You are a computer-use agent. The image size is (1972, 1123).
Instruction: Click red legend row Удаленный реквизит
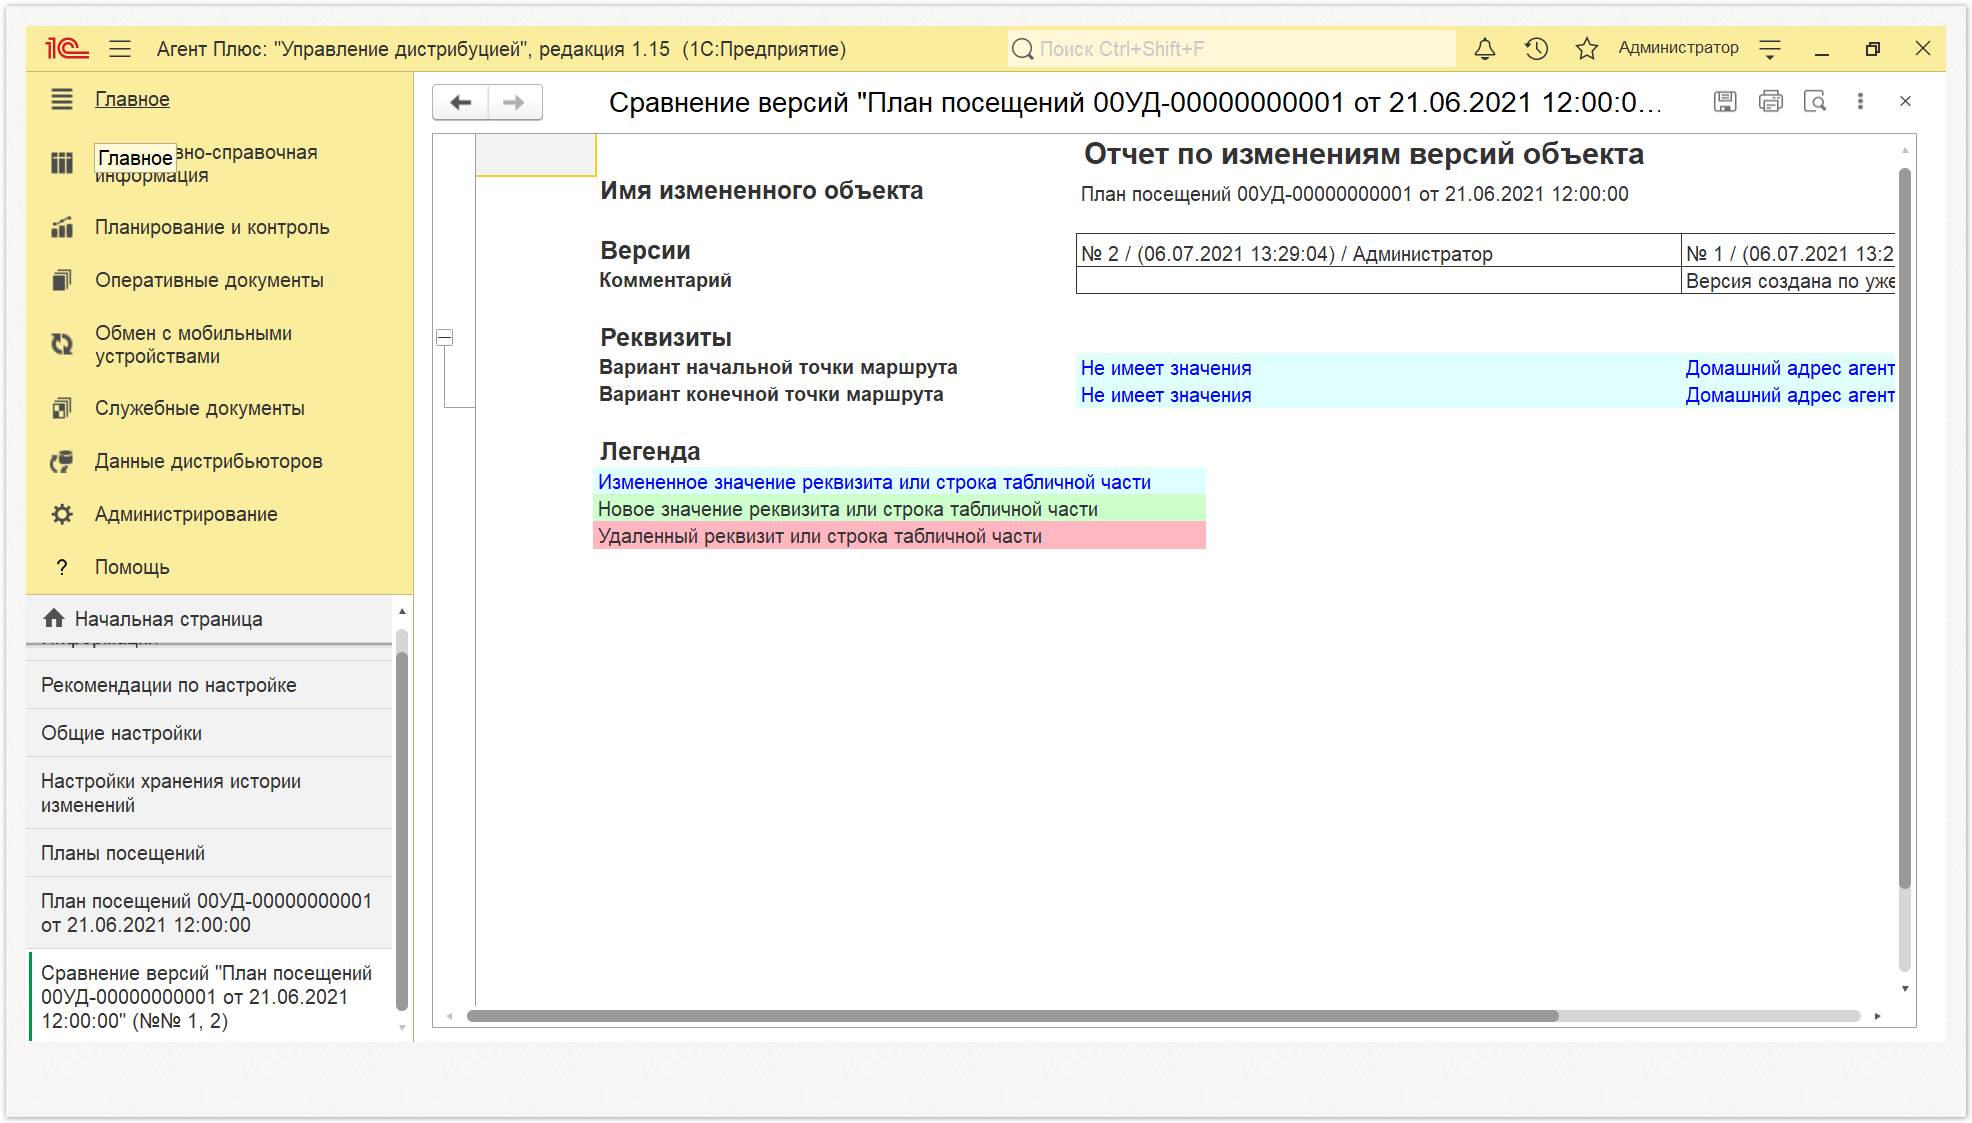(x=899, y=536)
